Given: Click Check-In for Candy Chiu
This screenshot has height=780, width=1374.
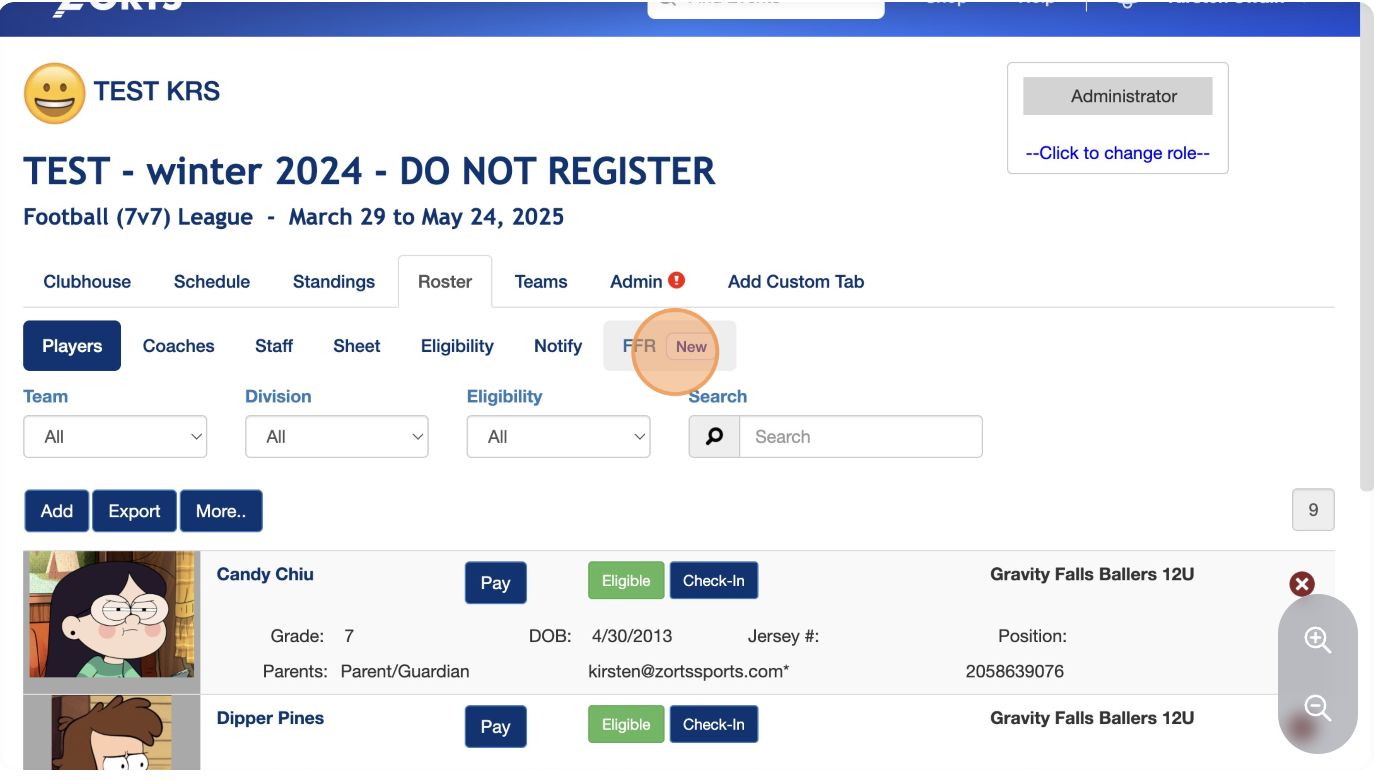Looking at the screenshot, I should click(x=714, y=581).
